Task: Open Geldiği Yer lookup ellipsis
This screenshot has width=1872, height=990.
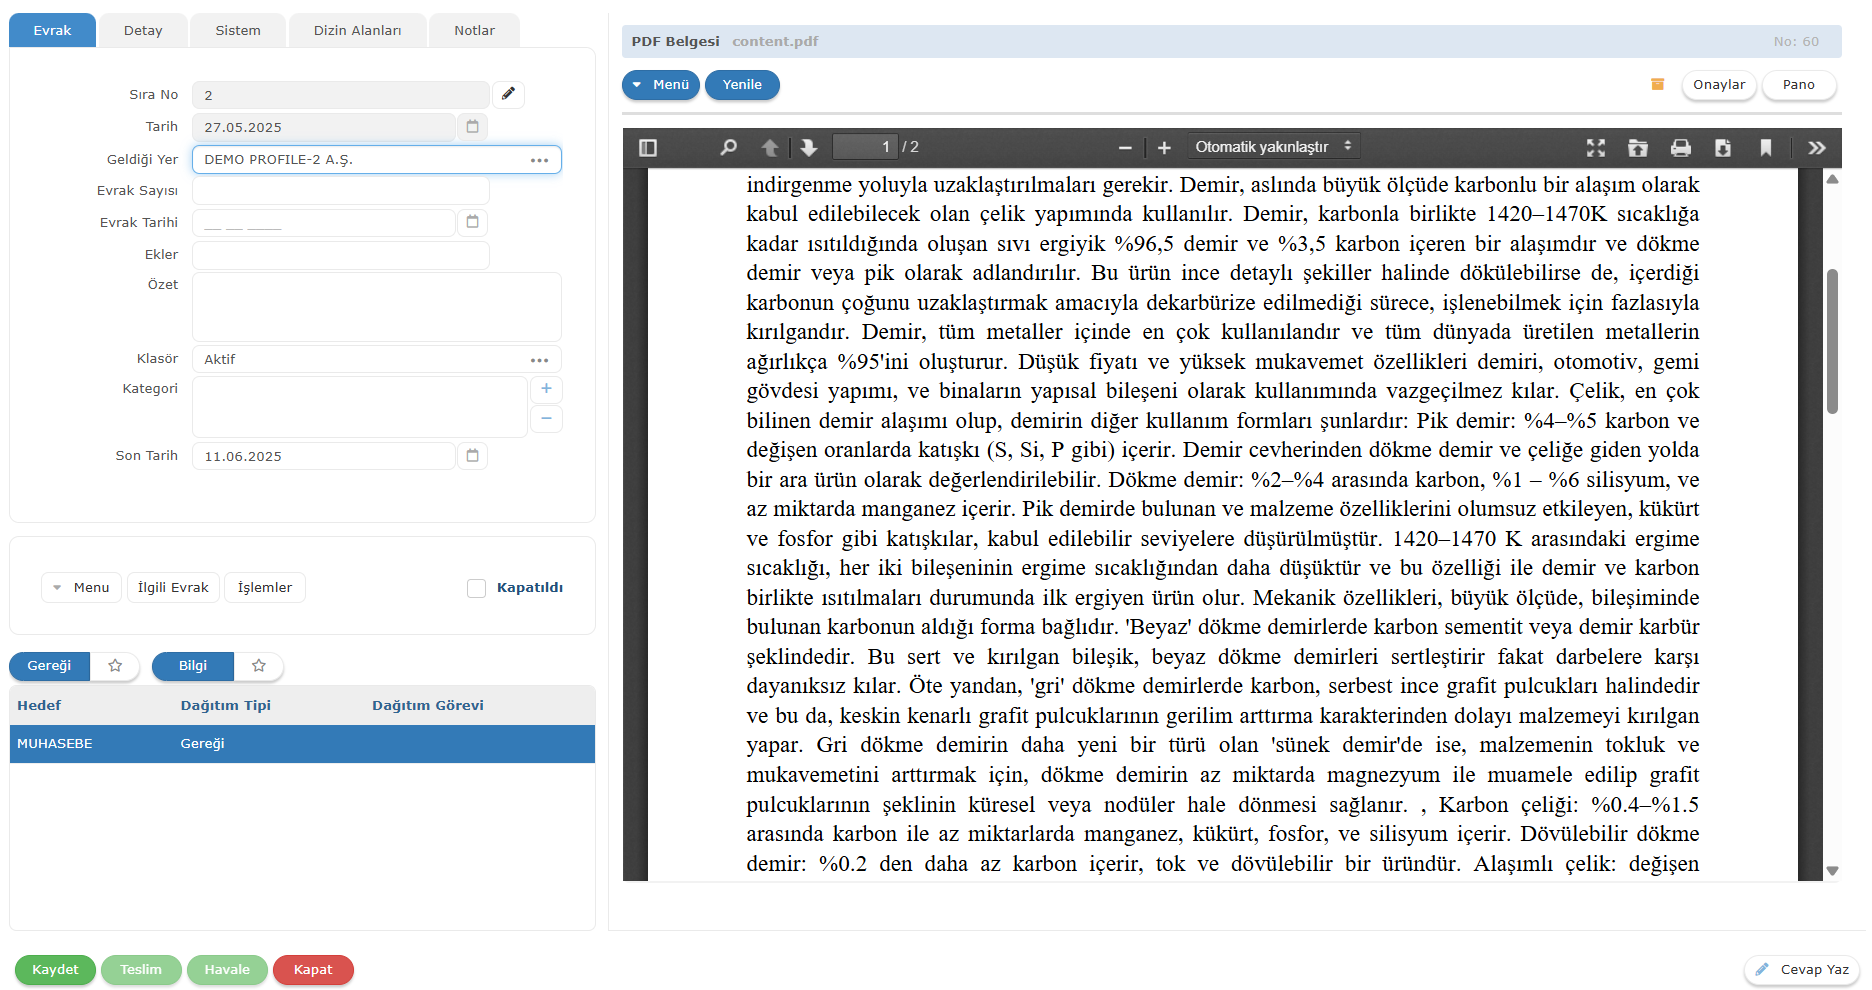Action: 540,160
